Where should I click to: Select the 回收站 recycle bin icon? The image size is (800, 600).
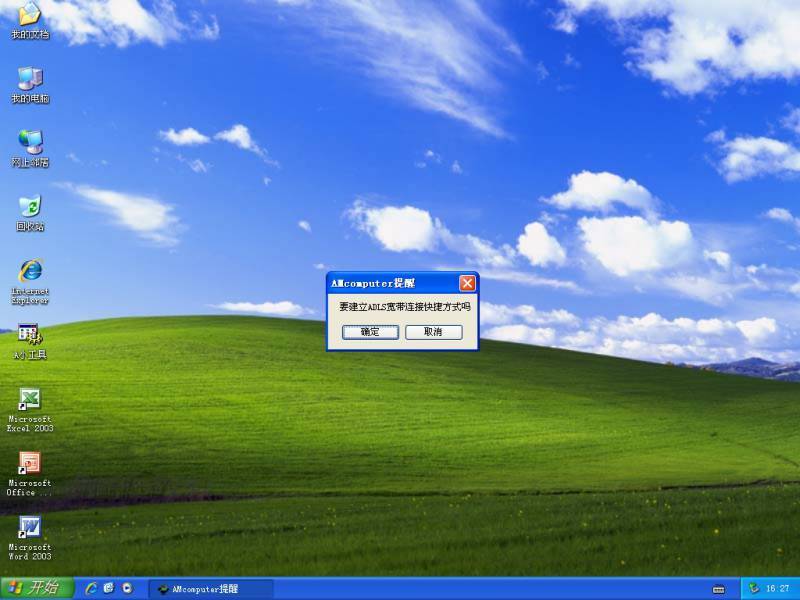[30, 213]
